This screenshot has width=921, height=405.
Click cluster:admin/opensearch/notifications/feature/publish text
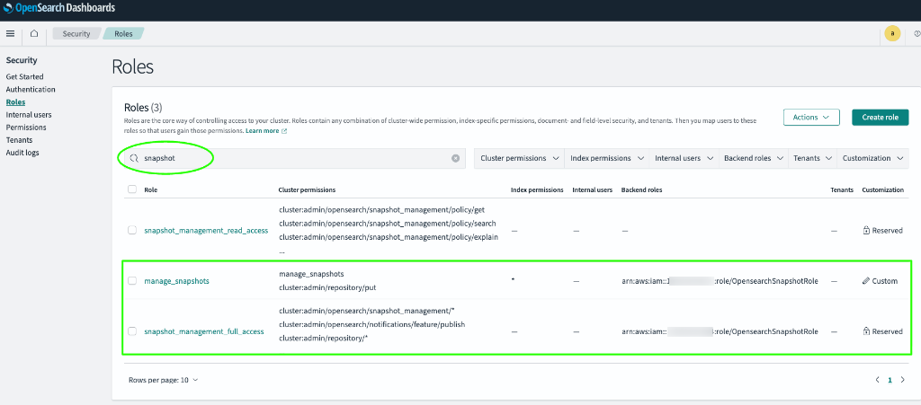point(372,325)
